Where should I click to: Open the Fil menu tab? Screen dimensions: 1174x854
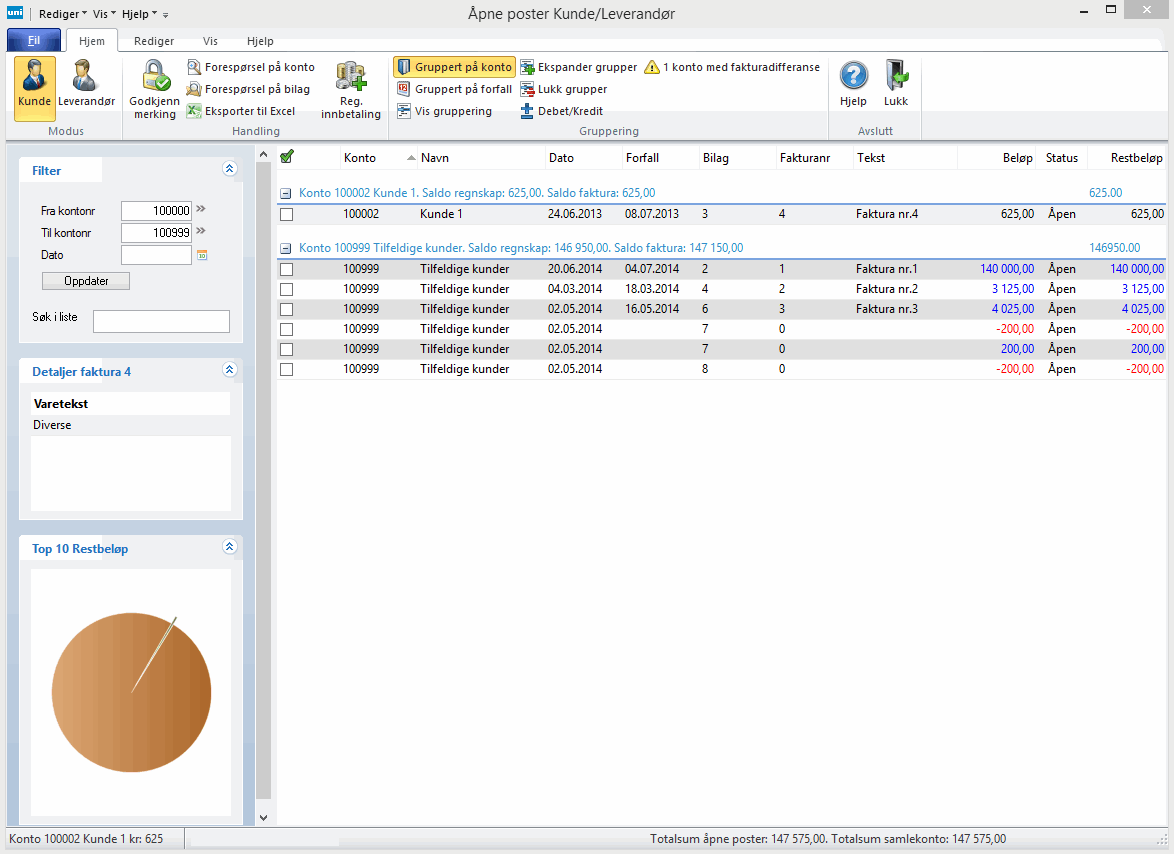[33, 41]
